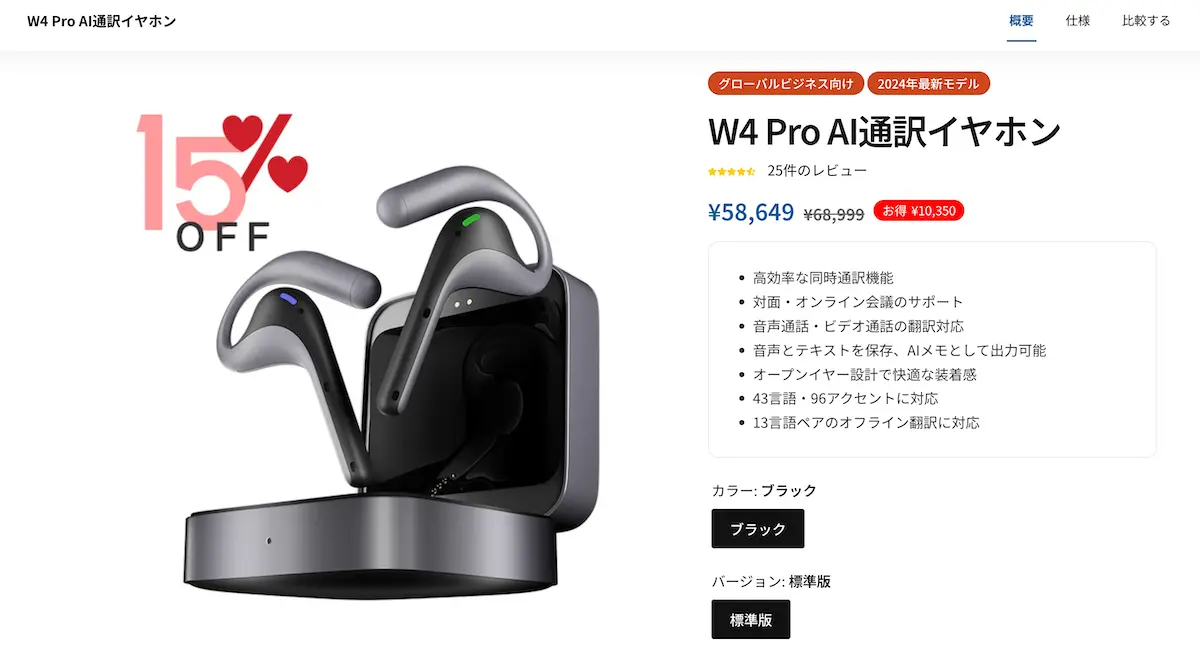Click the ¥68,999 original price
Viewport: 1200px width, 662px height.
(x=834, y=214)
